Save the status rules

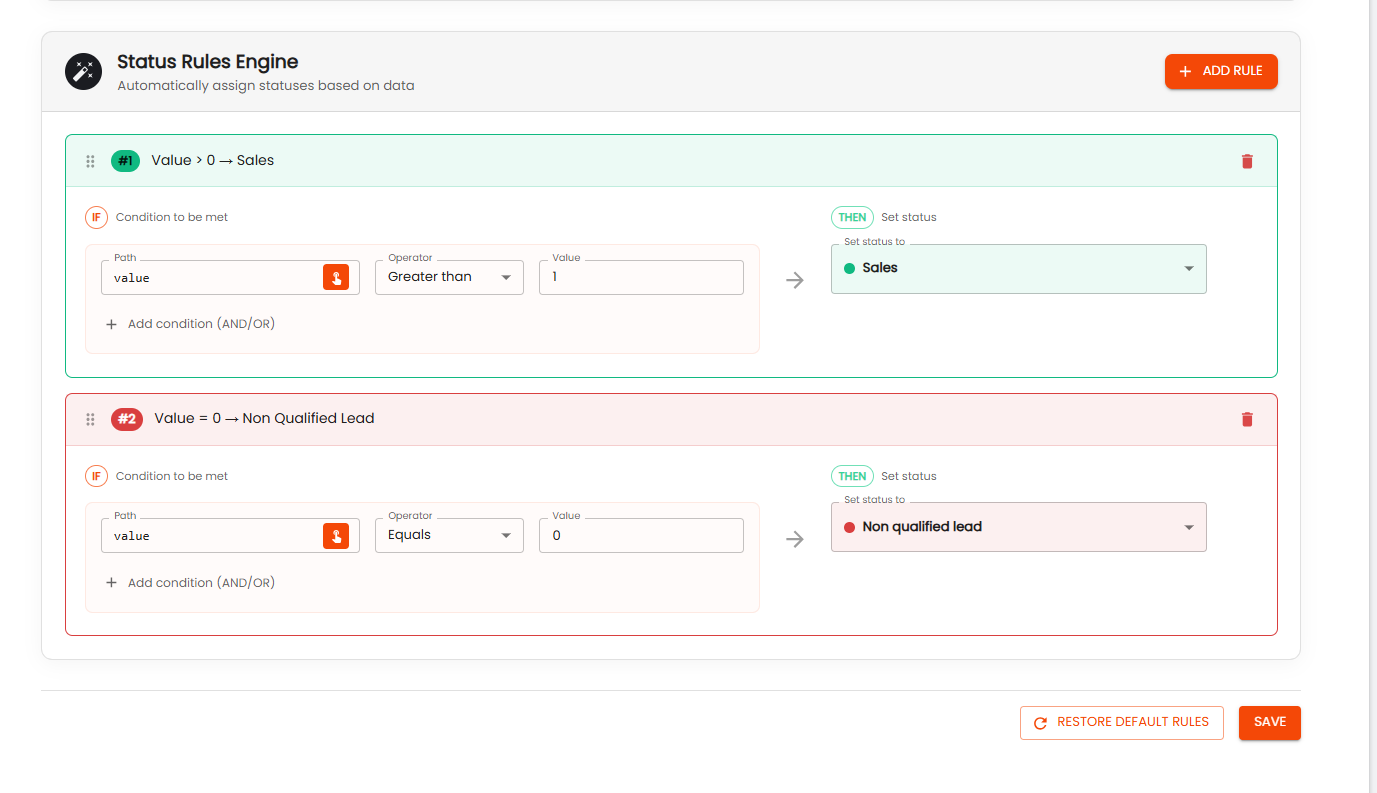click(x=1269, y=722)
